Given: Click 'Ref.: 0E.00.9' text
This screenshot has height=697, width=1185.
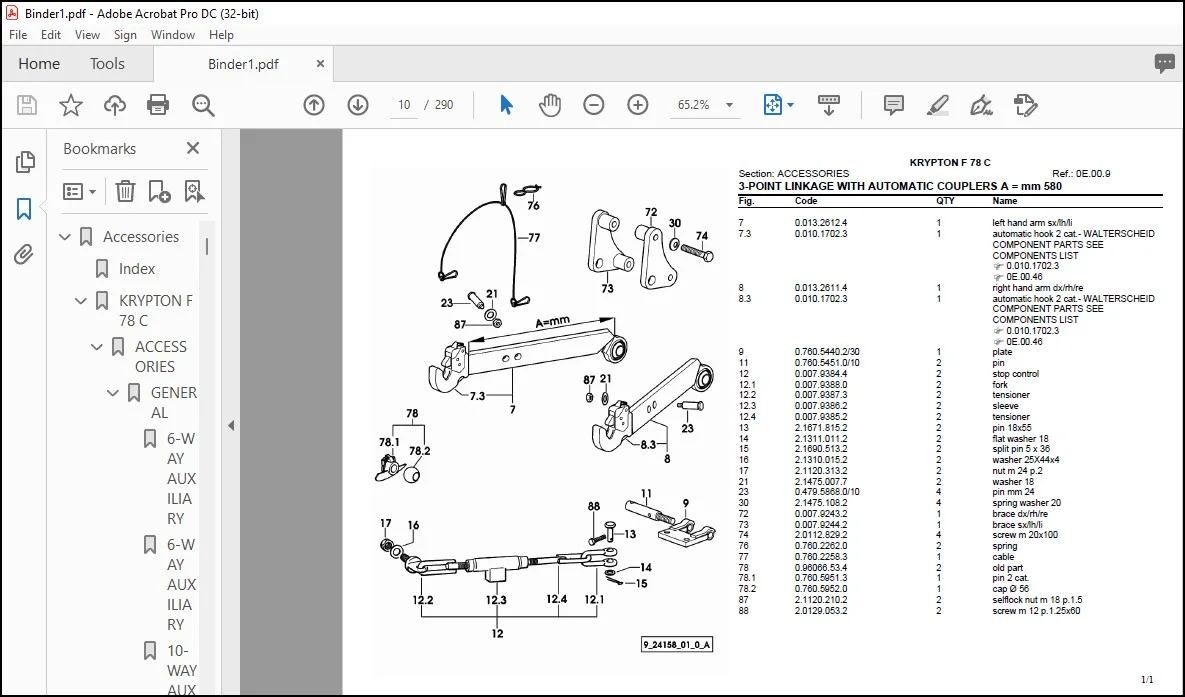Looking at the screenshot, I should tap(1081, 174).
